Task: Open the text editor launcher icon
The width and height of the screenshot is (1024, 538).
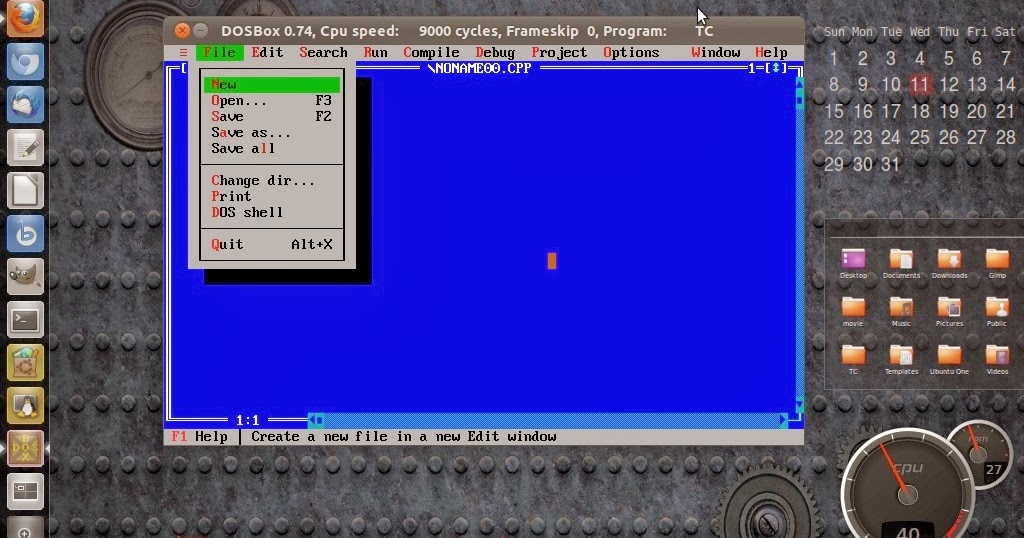Action: point(25,148)
